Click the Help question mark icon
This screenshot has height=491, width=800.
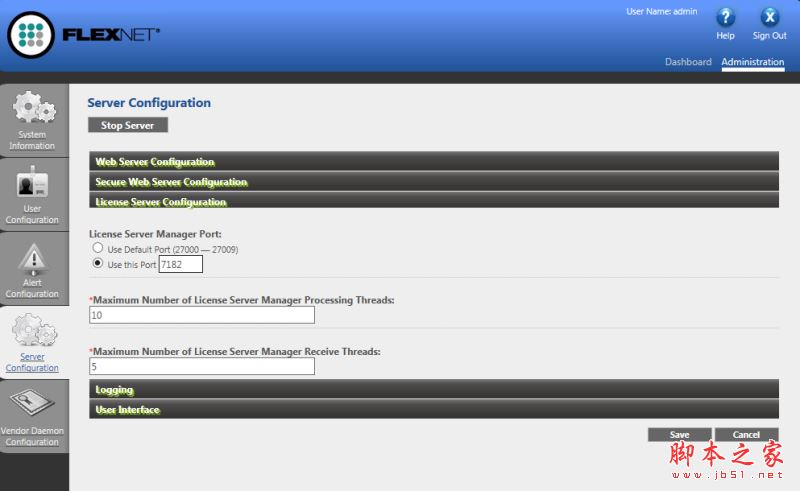pos(726,17)
